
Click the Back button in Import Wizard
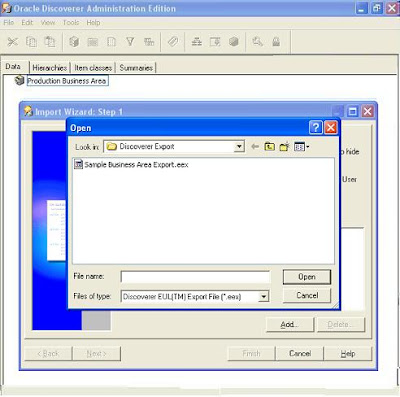click(x=48, y=353)
